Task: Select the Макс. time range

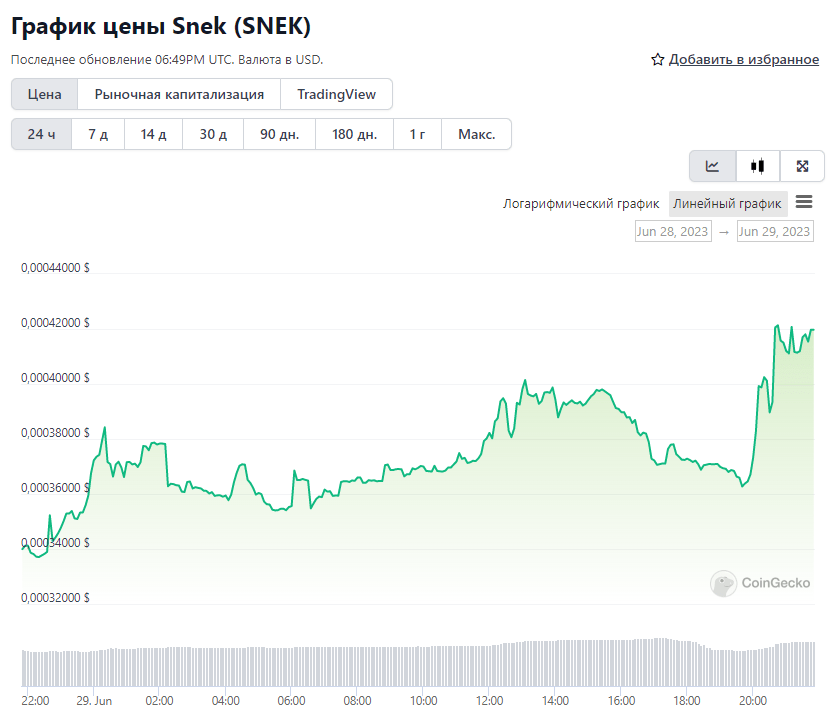Action: pyautogui.click(x=476, y=134)
